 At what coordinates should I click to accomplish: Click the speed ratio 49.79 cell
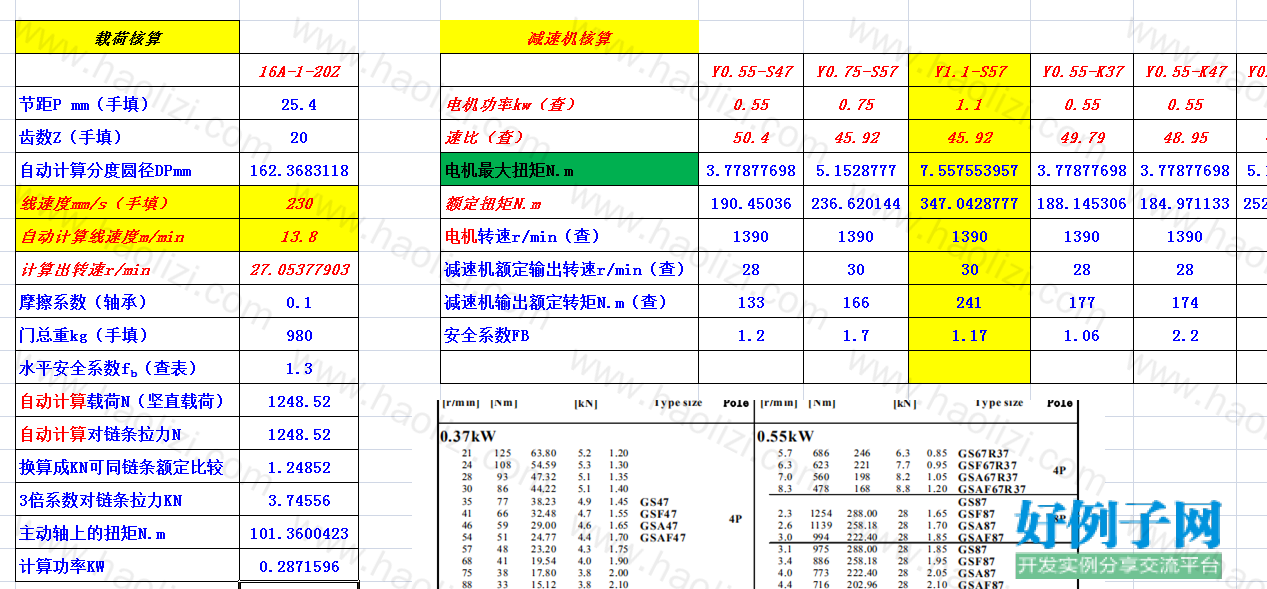coord(1082,137)
